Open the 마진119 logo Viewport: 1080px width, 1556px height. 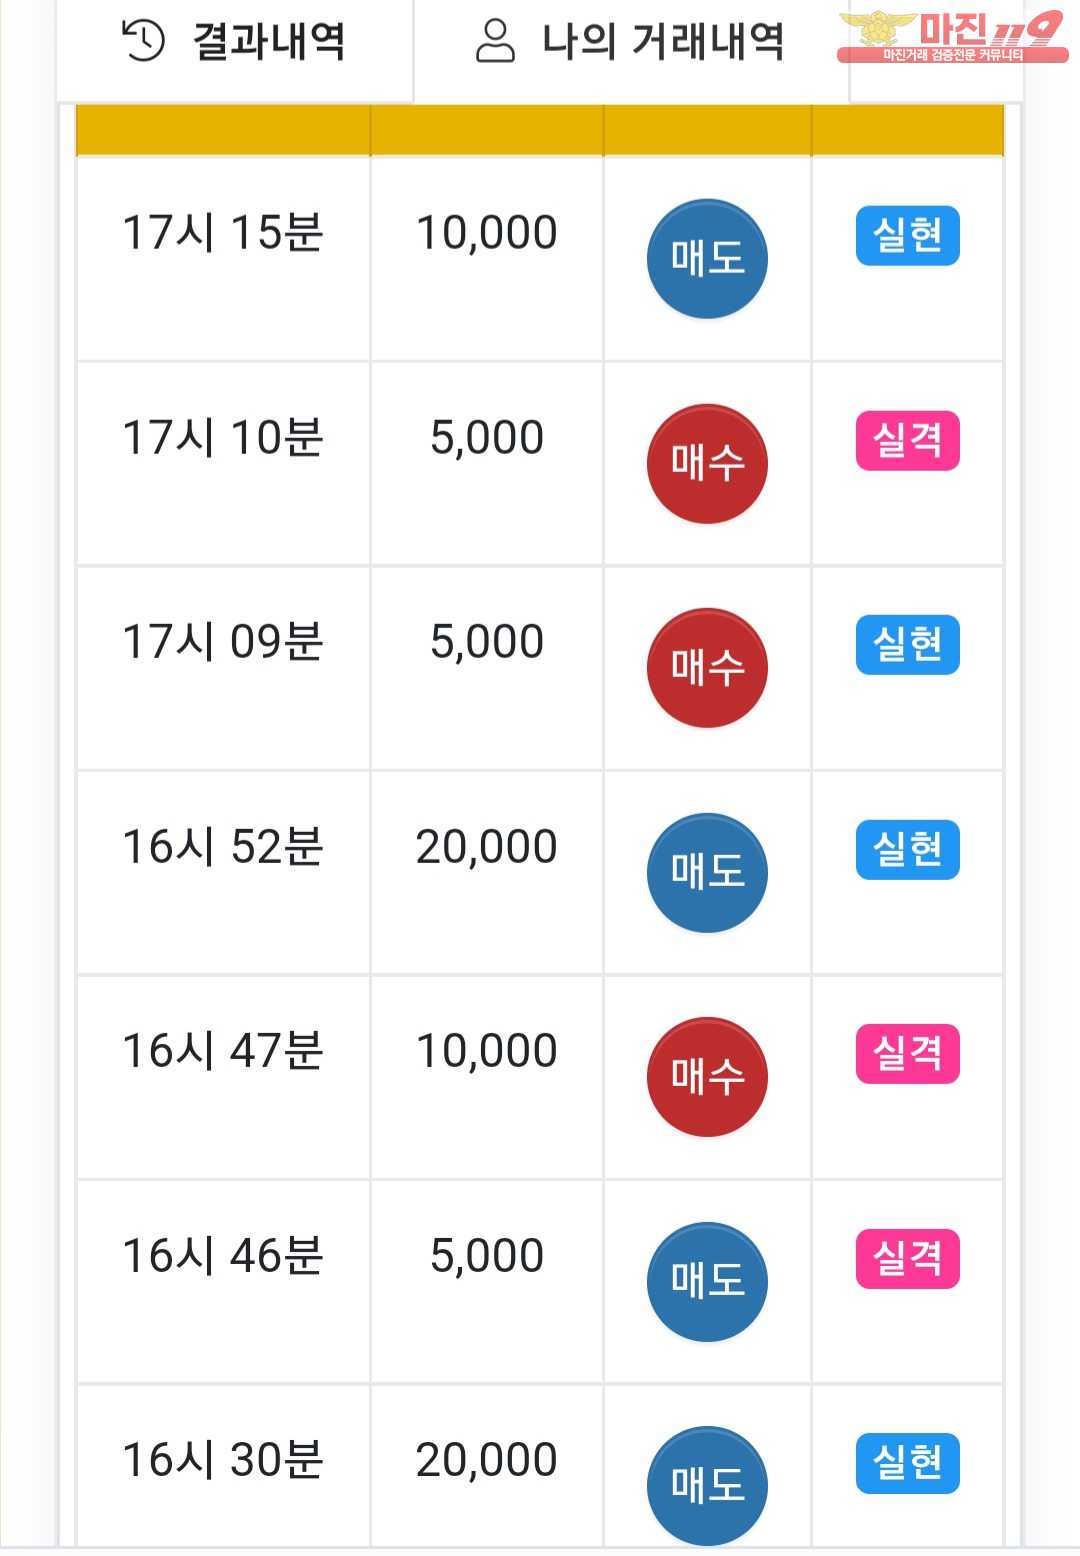coord(951,37)
